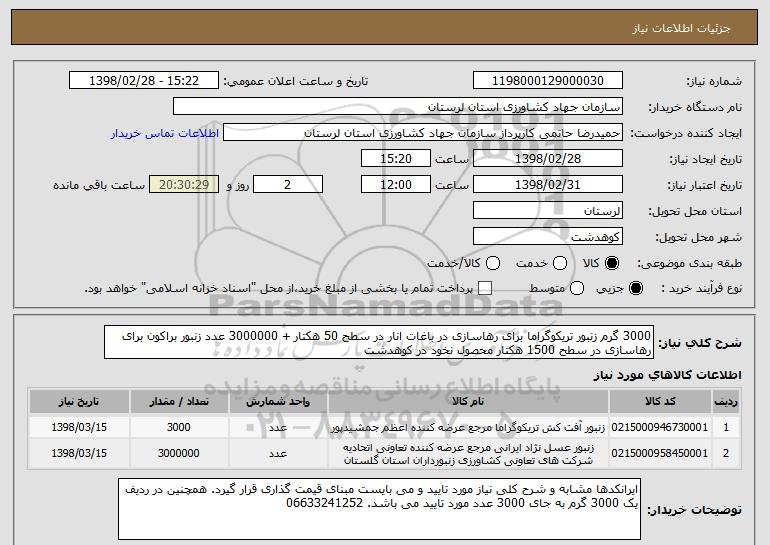
Task: Select the کالا/خدمت radio button
Action: point(493,263)
